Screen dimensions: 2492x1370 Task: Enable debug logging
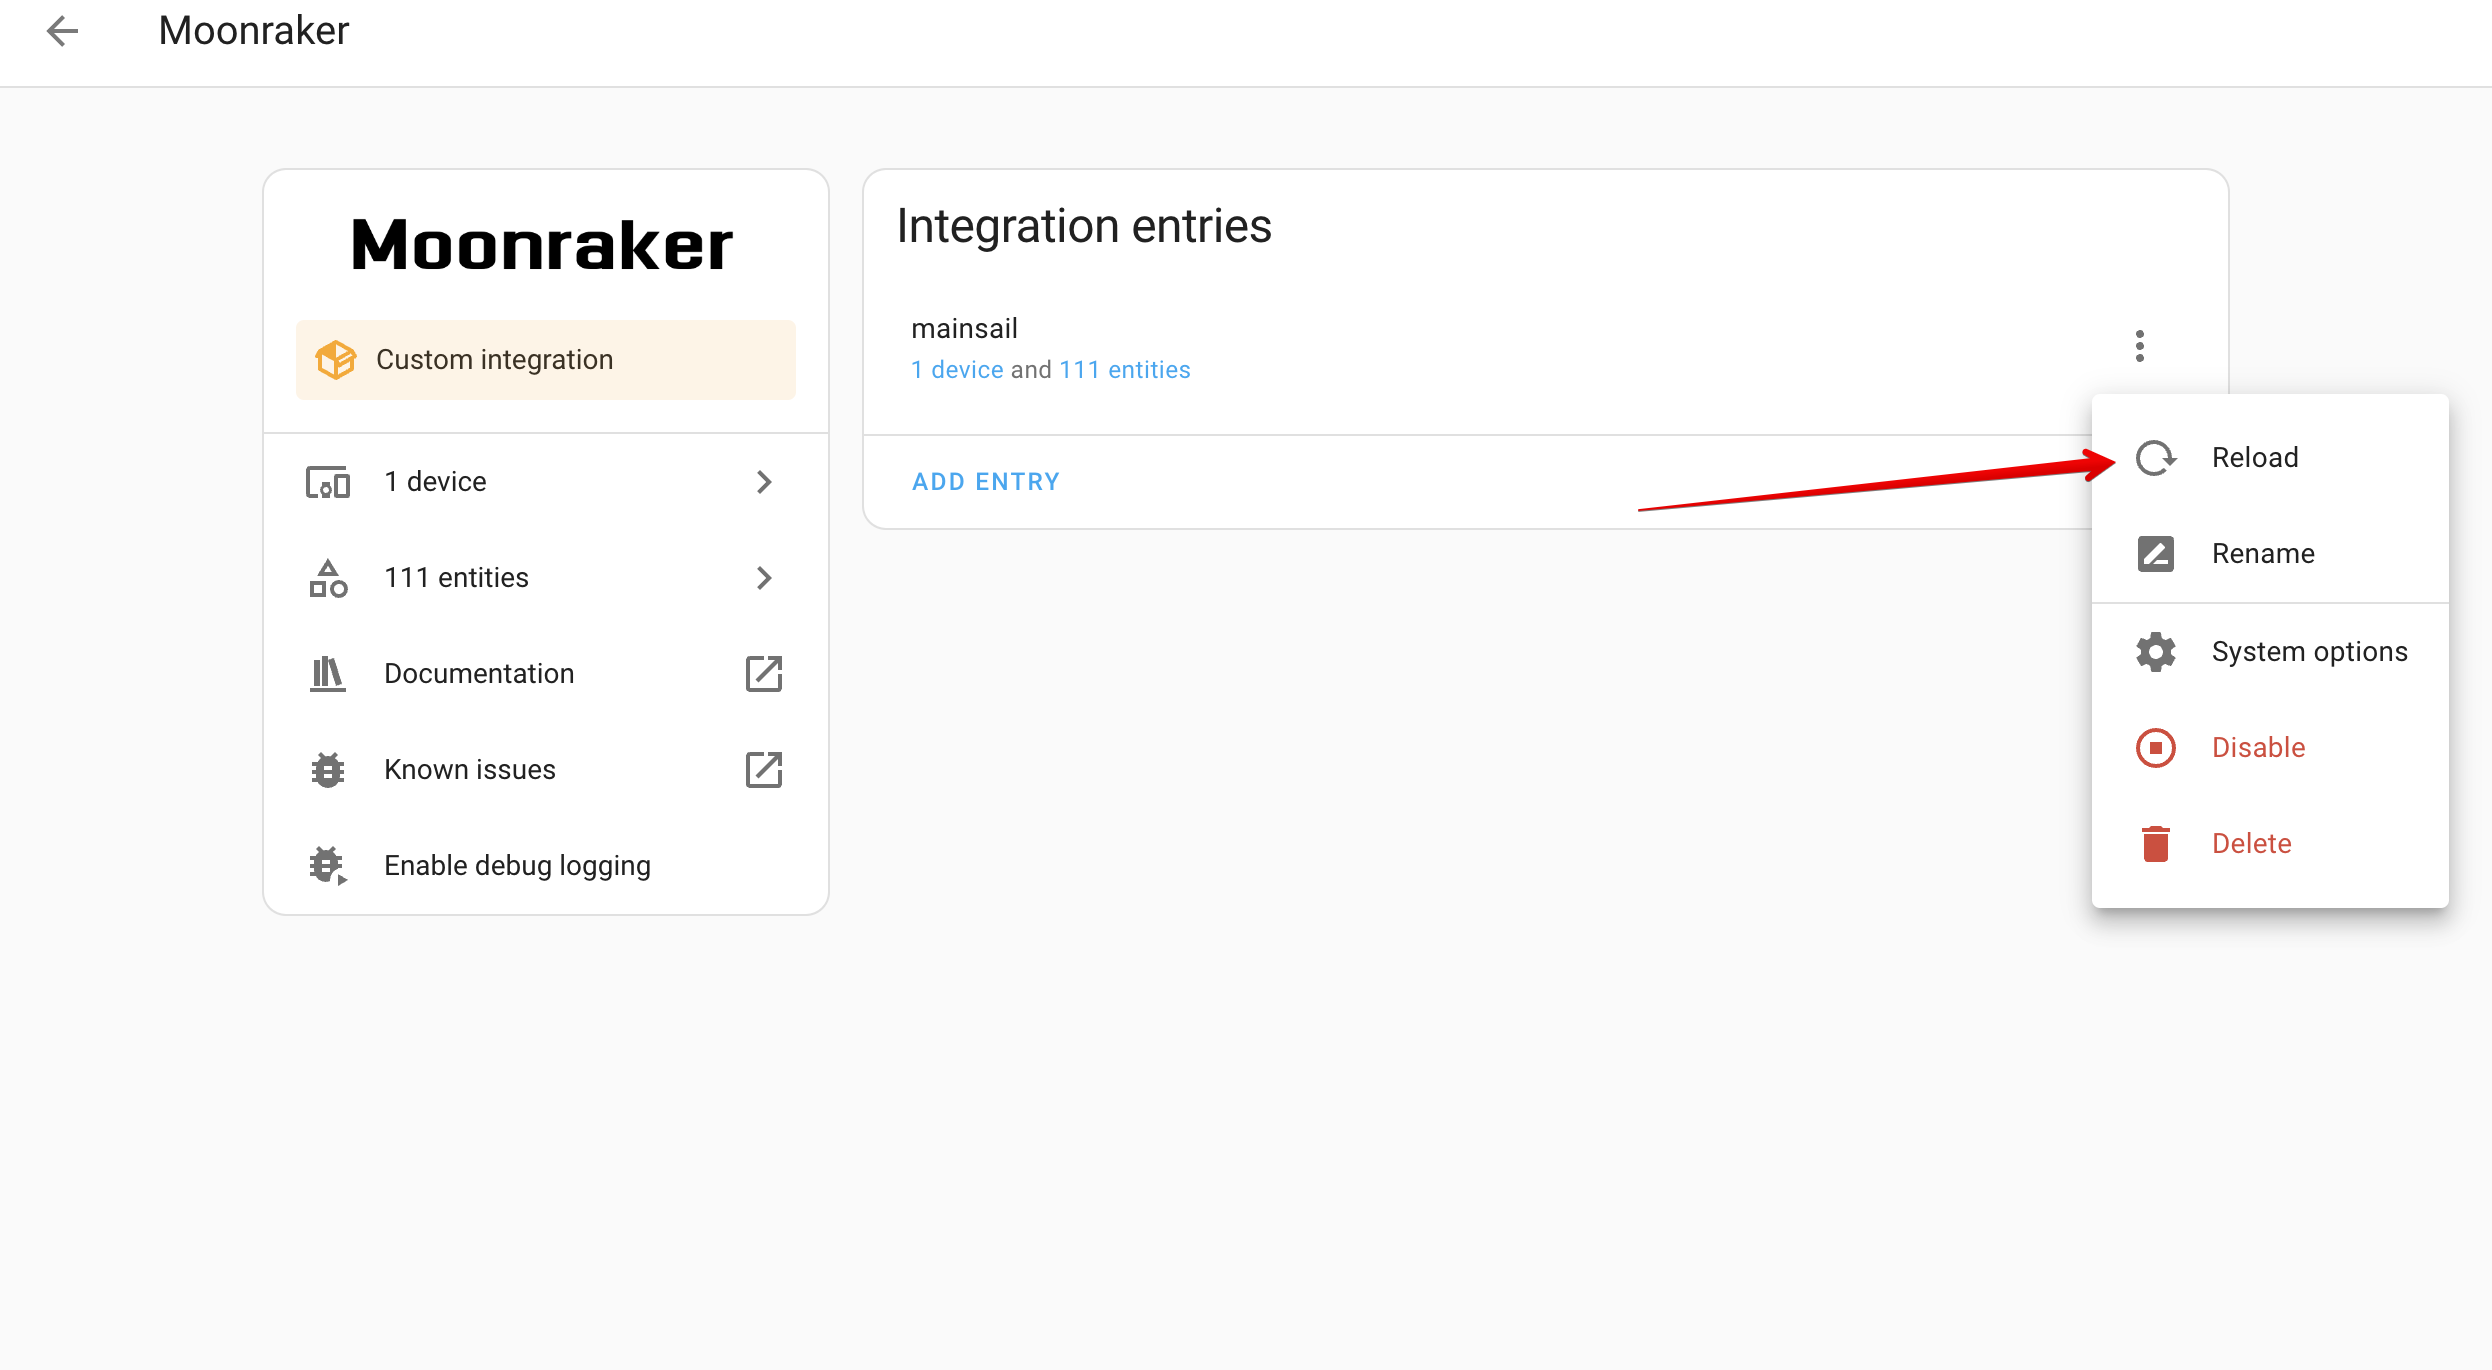[x=516, y=866]
